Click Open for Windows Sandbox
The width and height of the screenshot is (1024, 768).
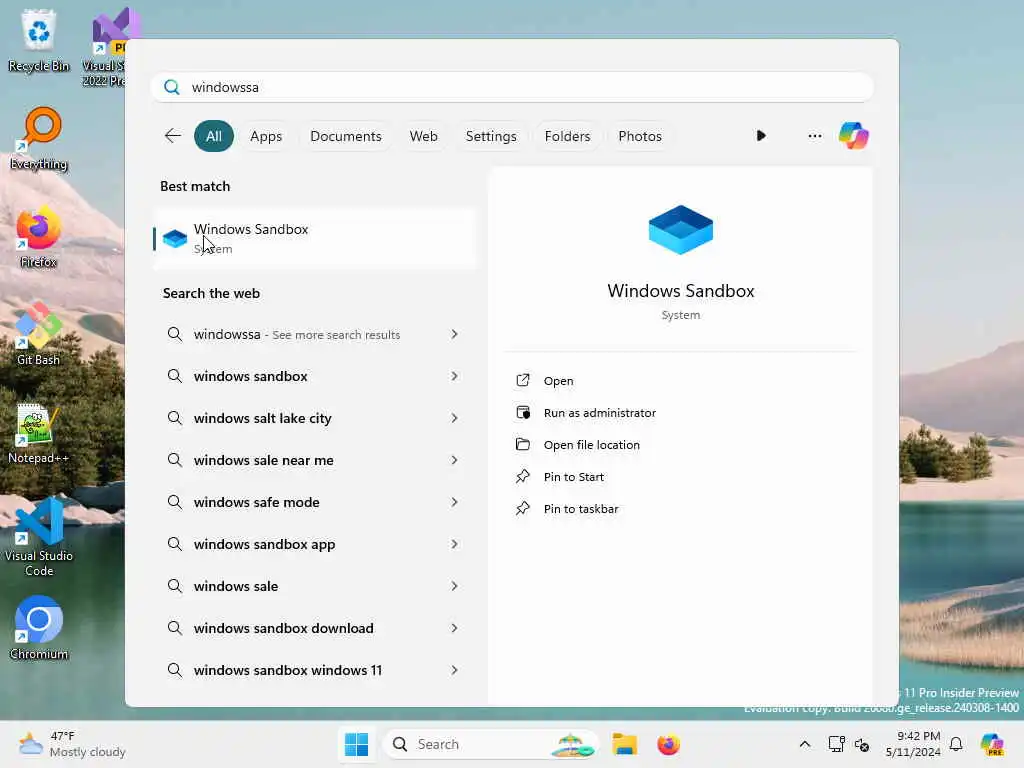point(558,381)
